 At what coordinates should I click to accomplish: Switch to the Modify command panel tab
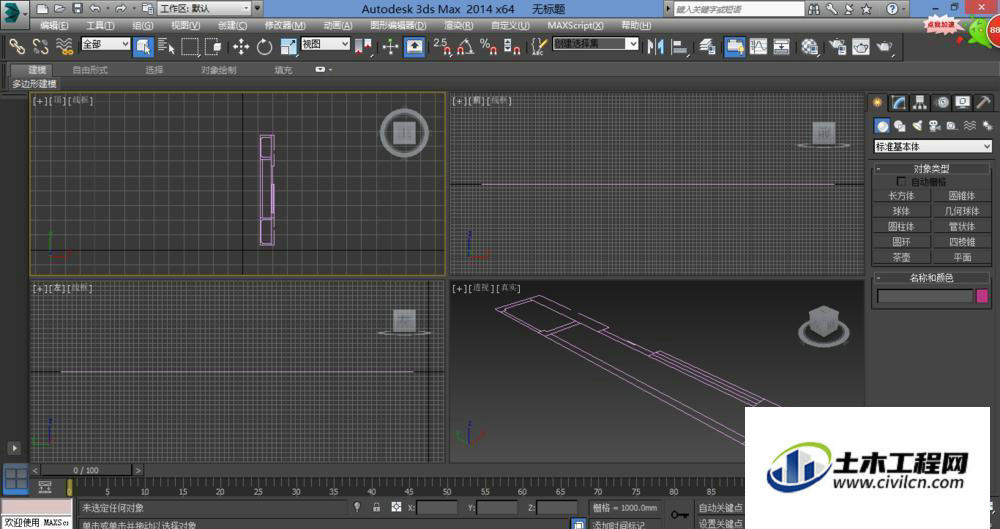click(x=899, y=102)
